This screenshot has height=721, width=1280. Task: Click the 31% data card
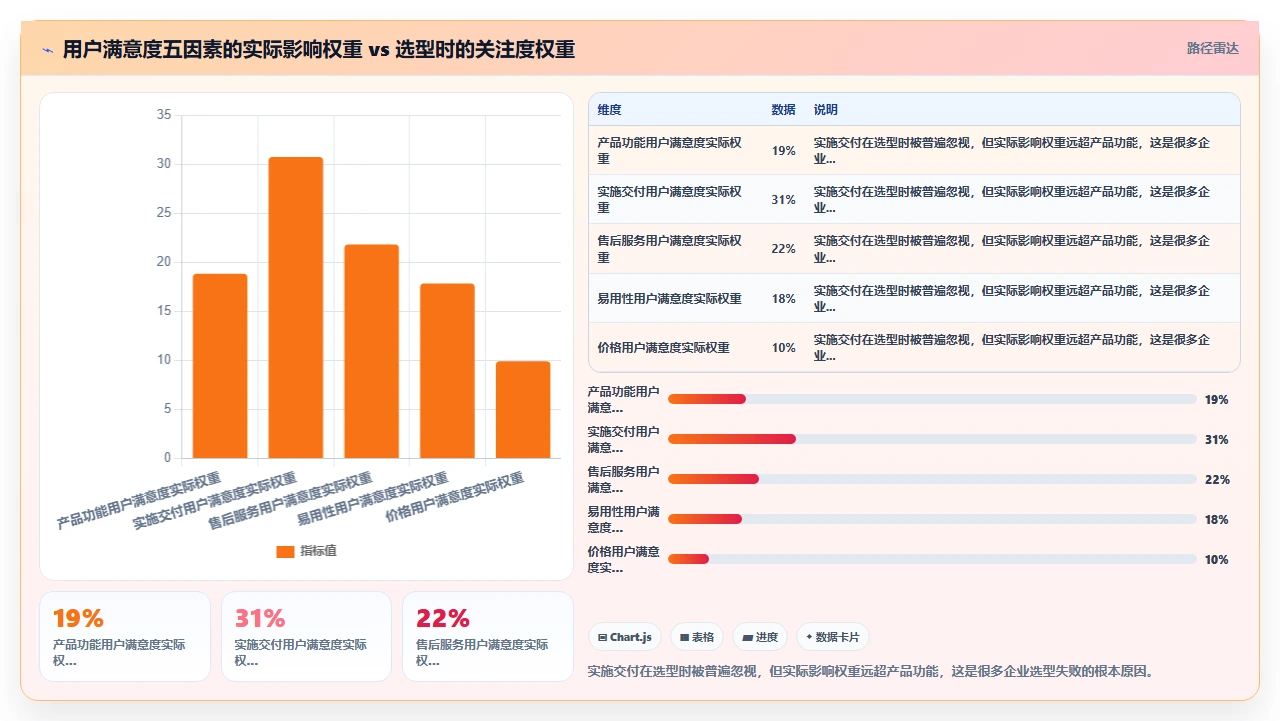point(306,636)
